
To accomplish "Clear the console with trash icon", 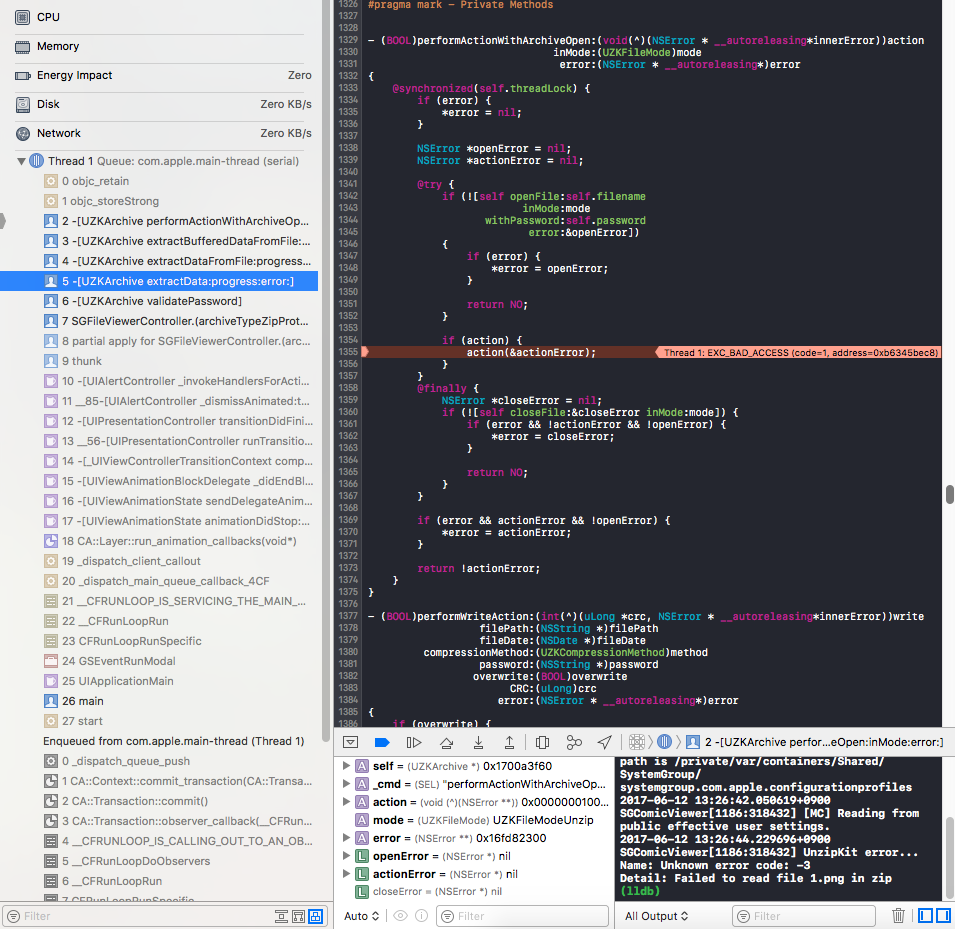I will (898, 916).
